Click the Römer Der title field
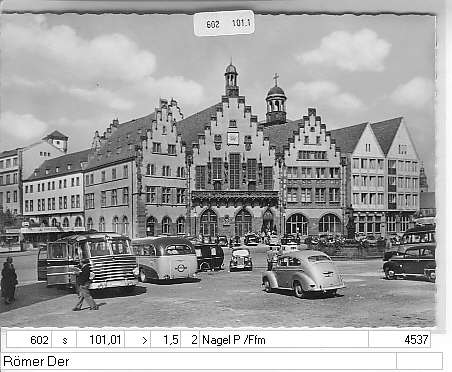Viewport: 452px width, 372px height. click(x=199, y=361)
